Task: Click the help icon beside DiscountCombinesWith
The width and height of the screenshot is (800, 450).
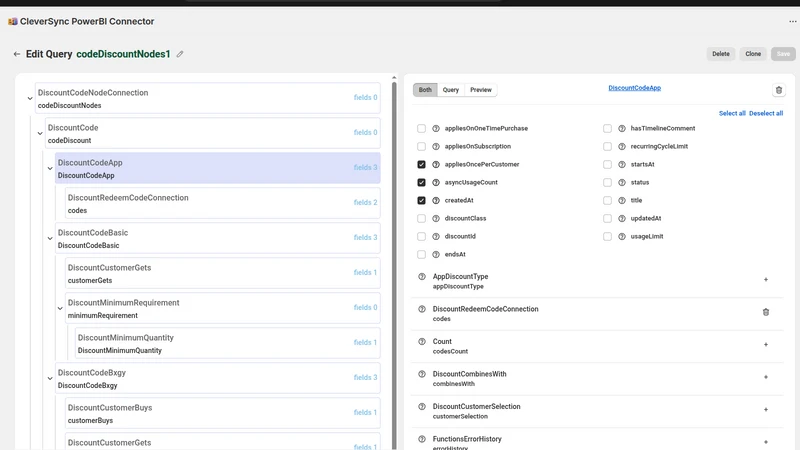Action: tap(422, 374)
